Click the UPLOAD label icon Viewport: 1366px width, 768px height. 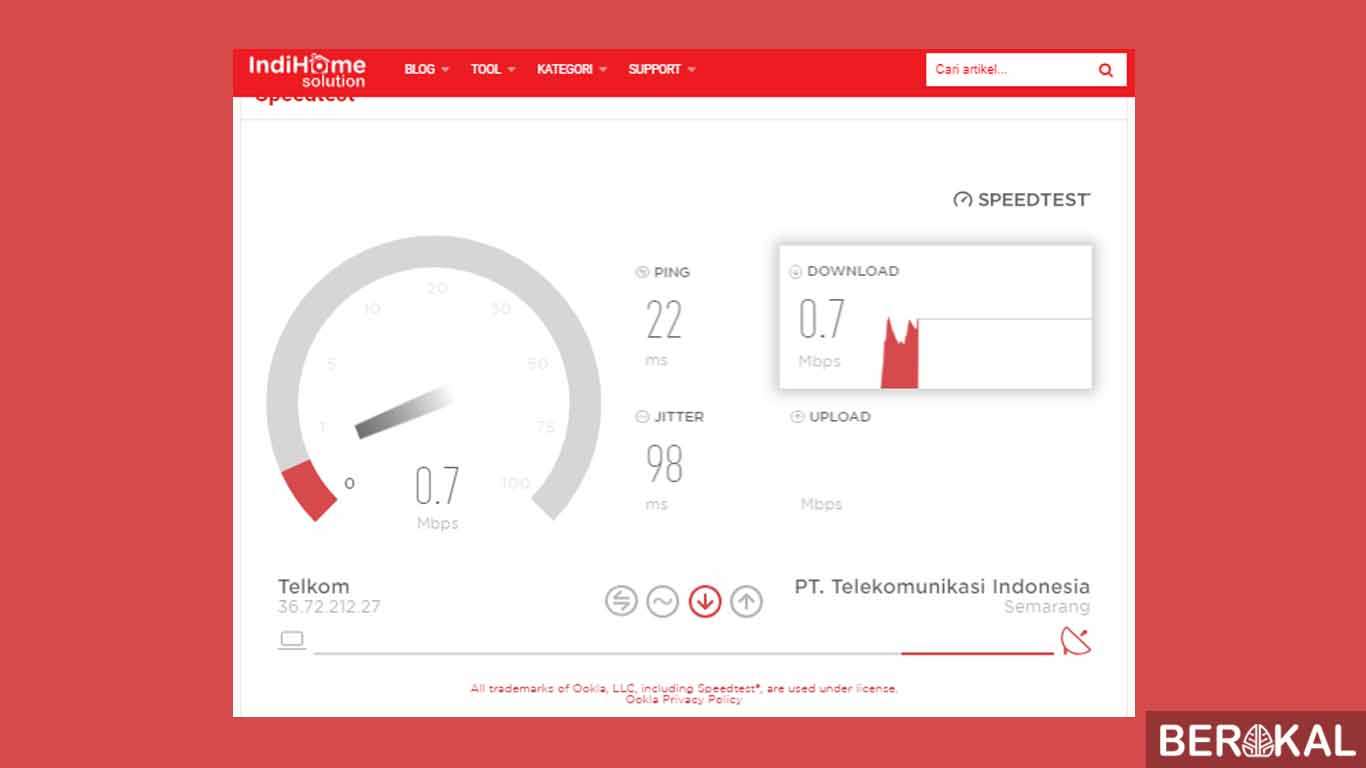point(797,417)
